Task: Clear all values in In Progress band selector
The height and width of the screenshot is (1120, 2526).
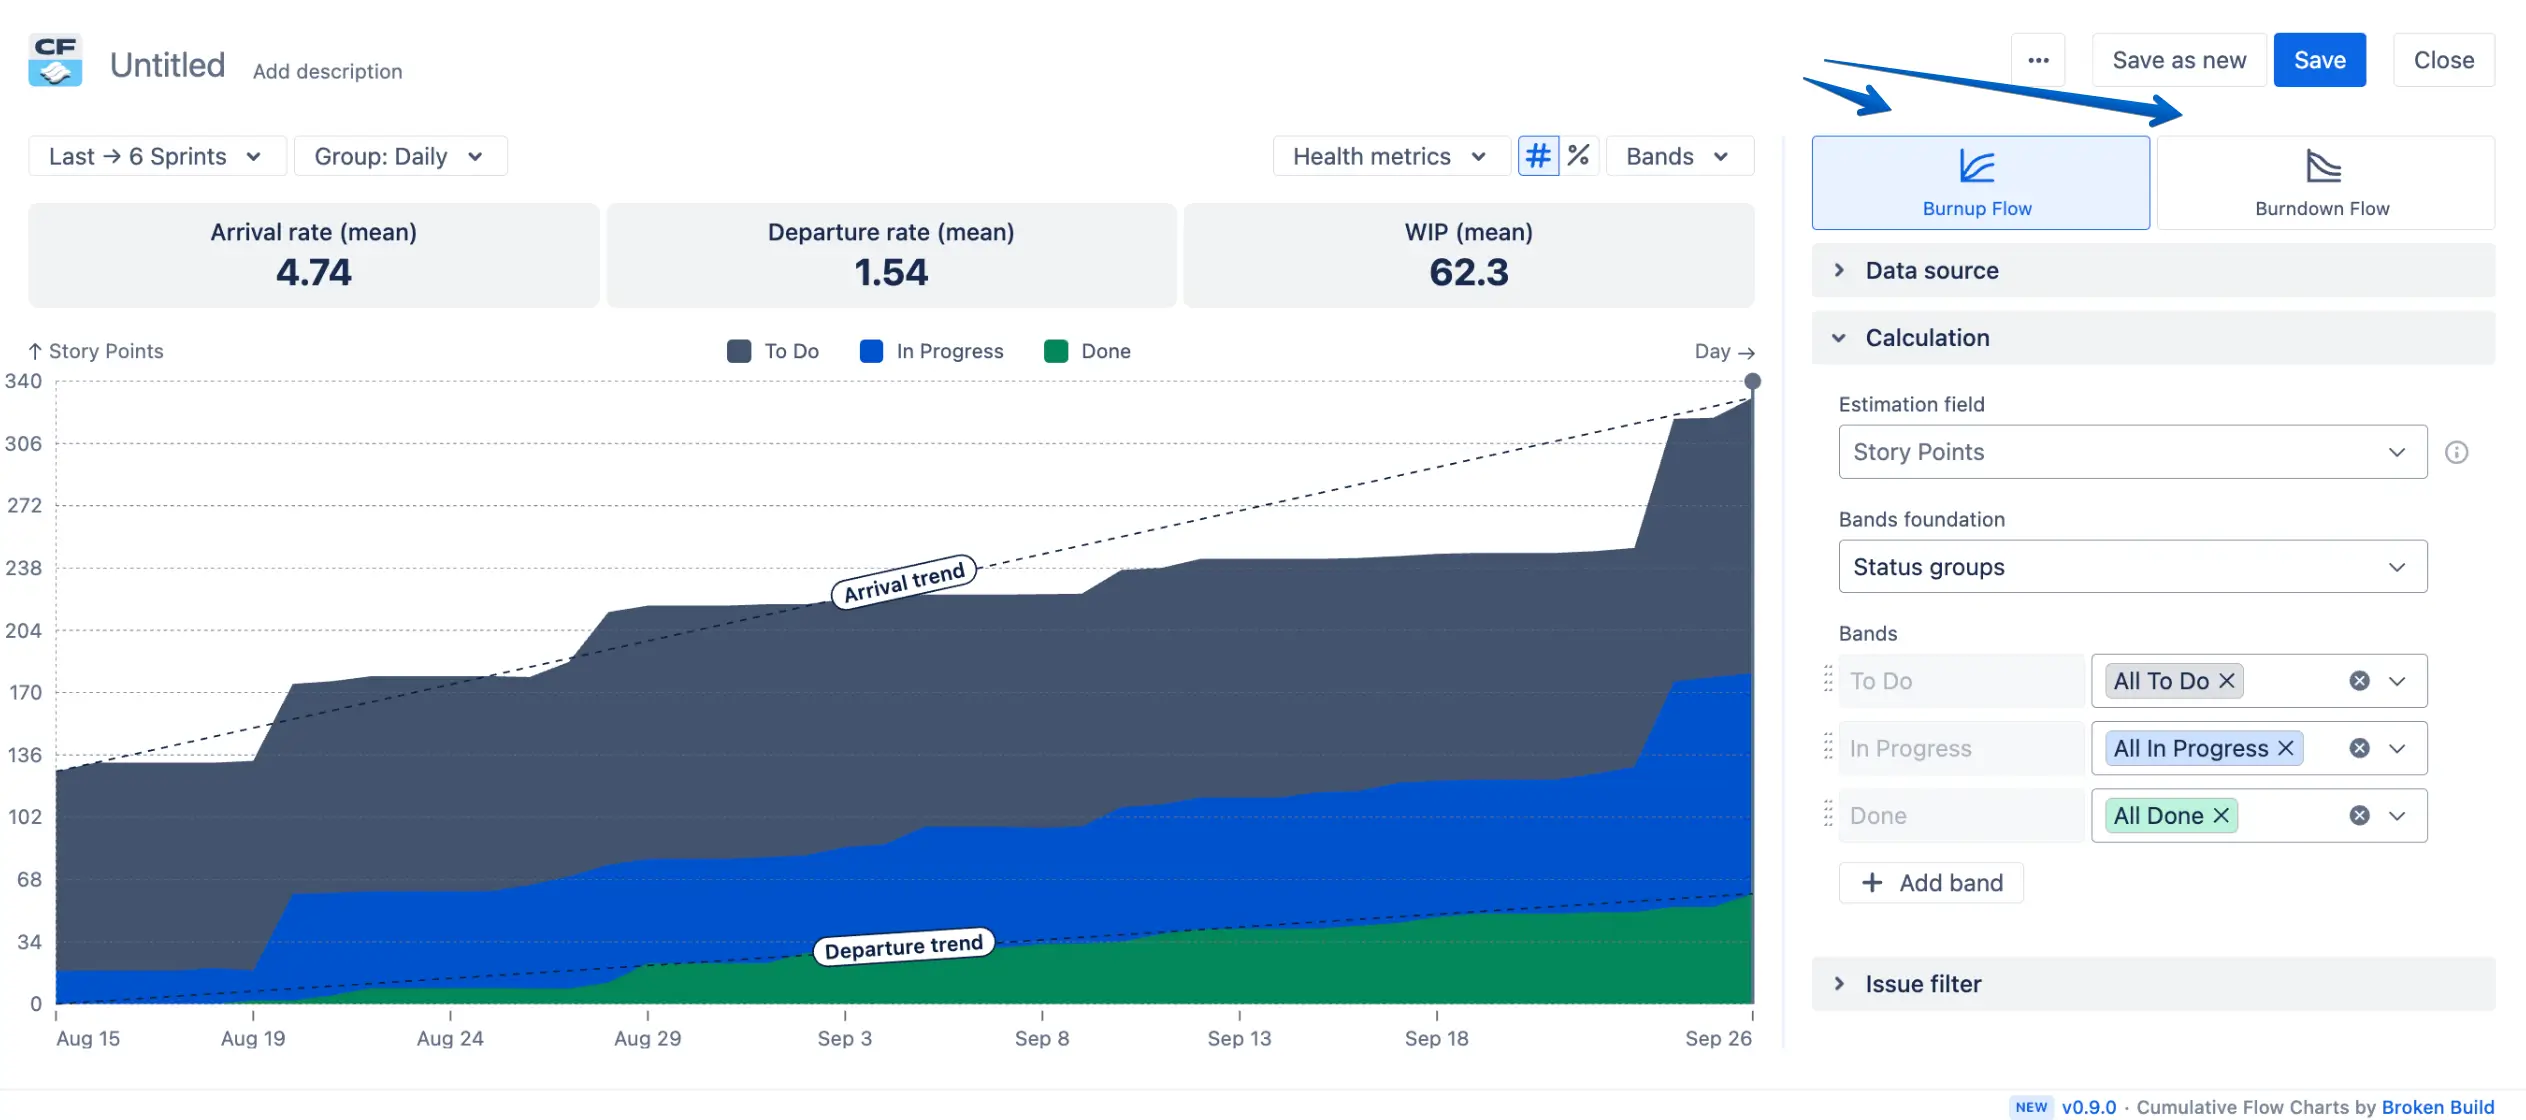Action: coord(2359,748)
